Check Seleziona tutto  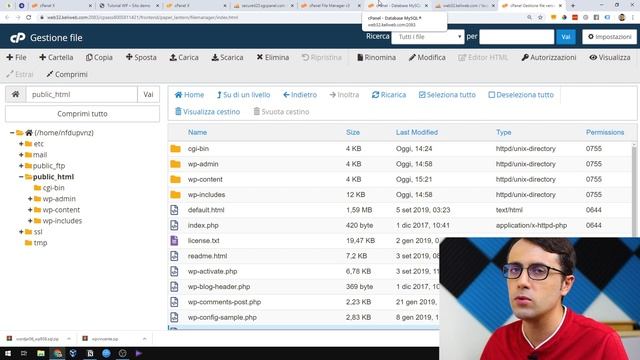point(447,95)
